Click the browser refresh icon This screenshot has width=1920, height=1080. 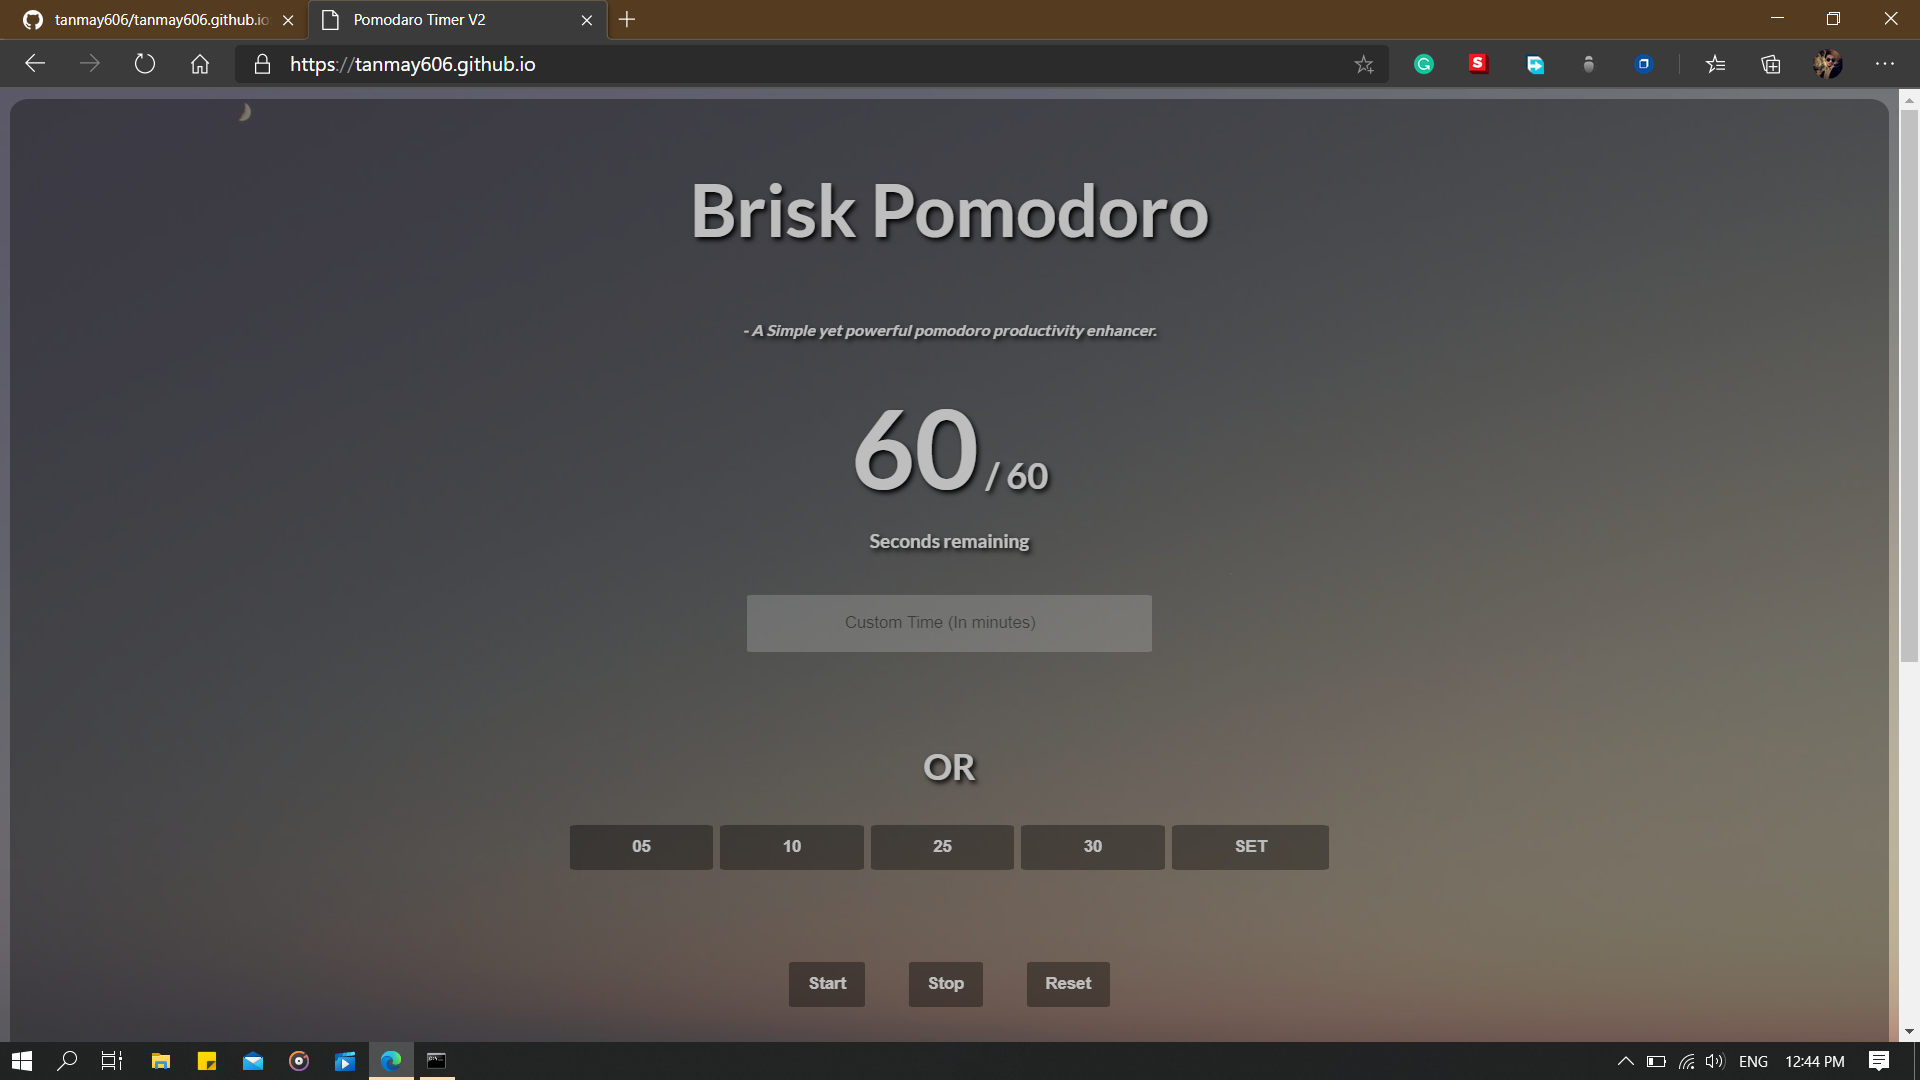click(x=145, y=64)
